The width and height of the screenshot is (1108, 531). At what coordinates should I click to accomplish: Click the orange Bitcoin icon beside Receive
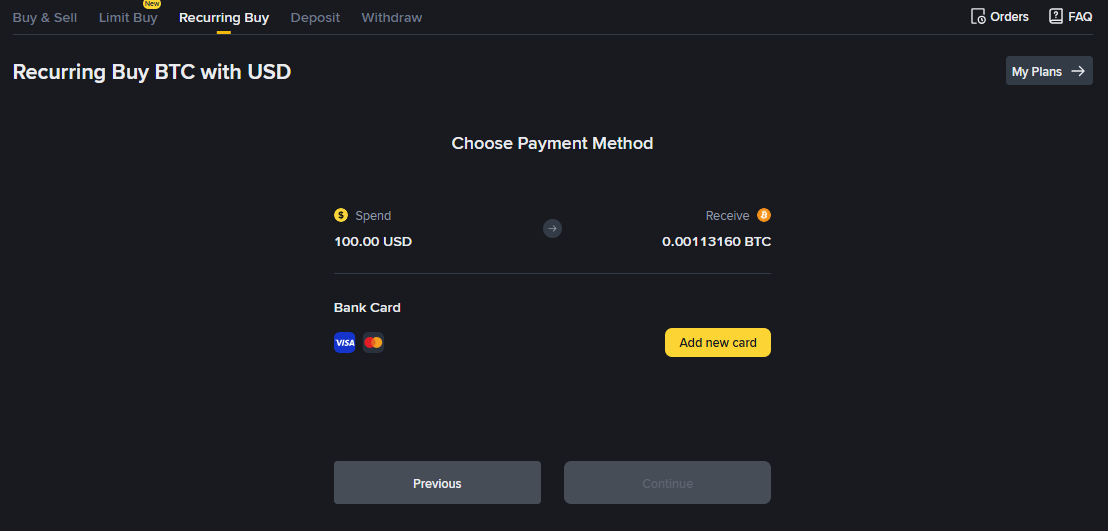point(764,215)
